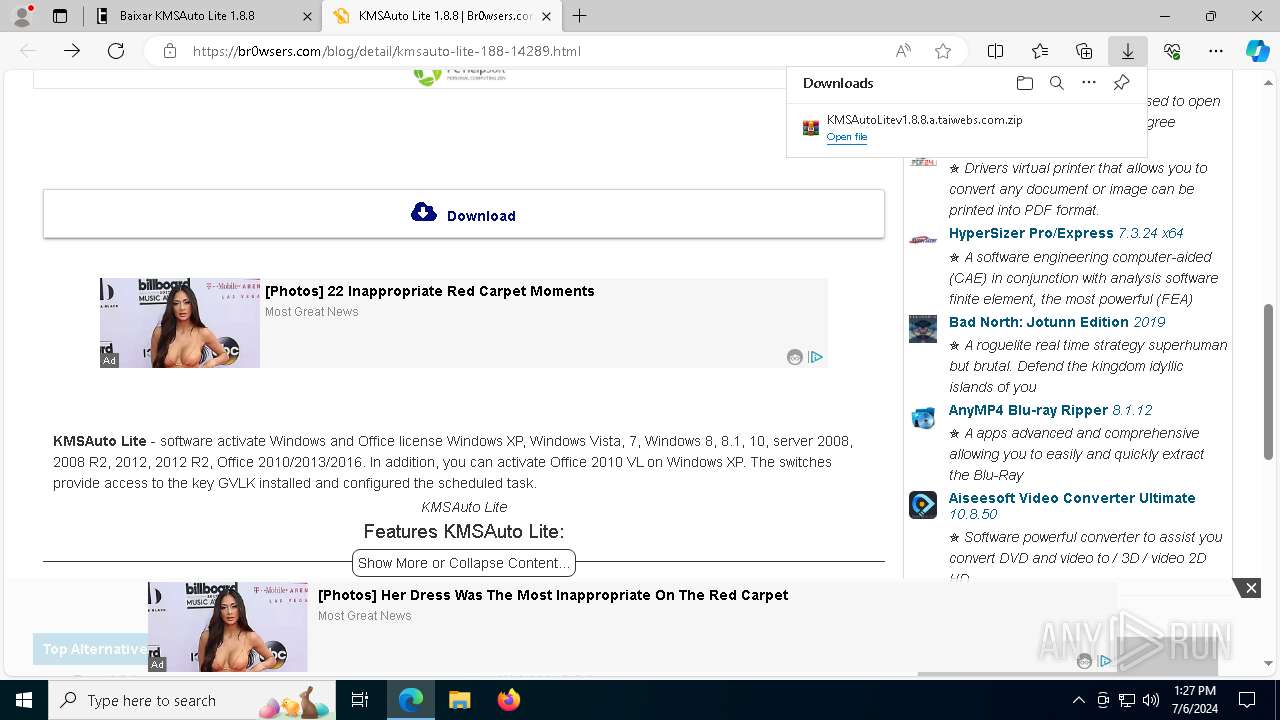The image size is (1280, 720).
Task: Click the upper ad thumbnail image
Action: point(180,323)
